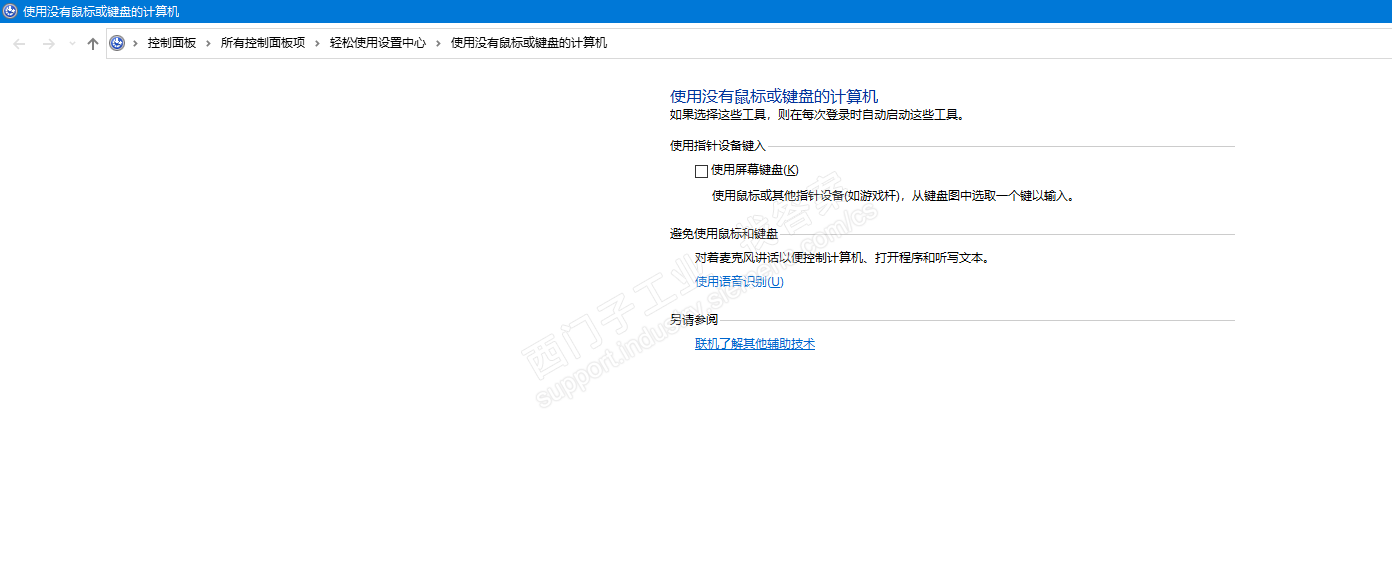
Task: Open the 使用语音识别(U) link
Action: [x=739, y=282]
